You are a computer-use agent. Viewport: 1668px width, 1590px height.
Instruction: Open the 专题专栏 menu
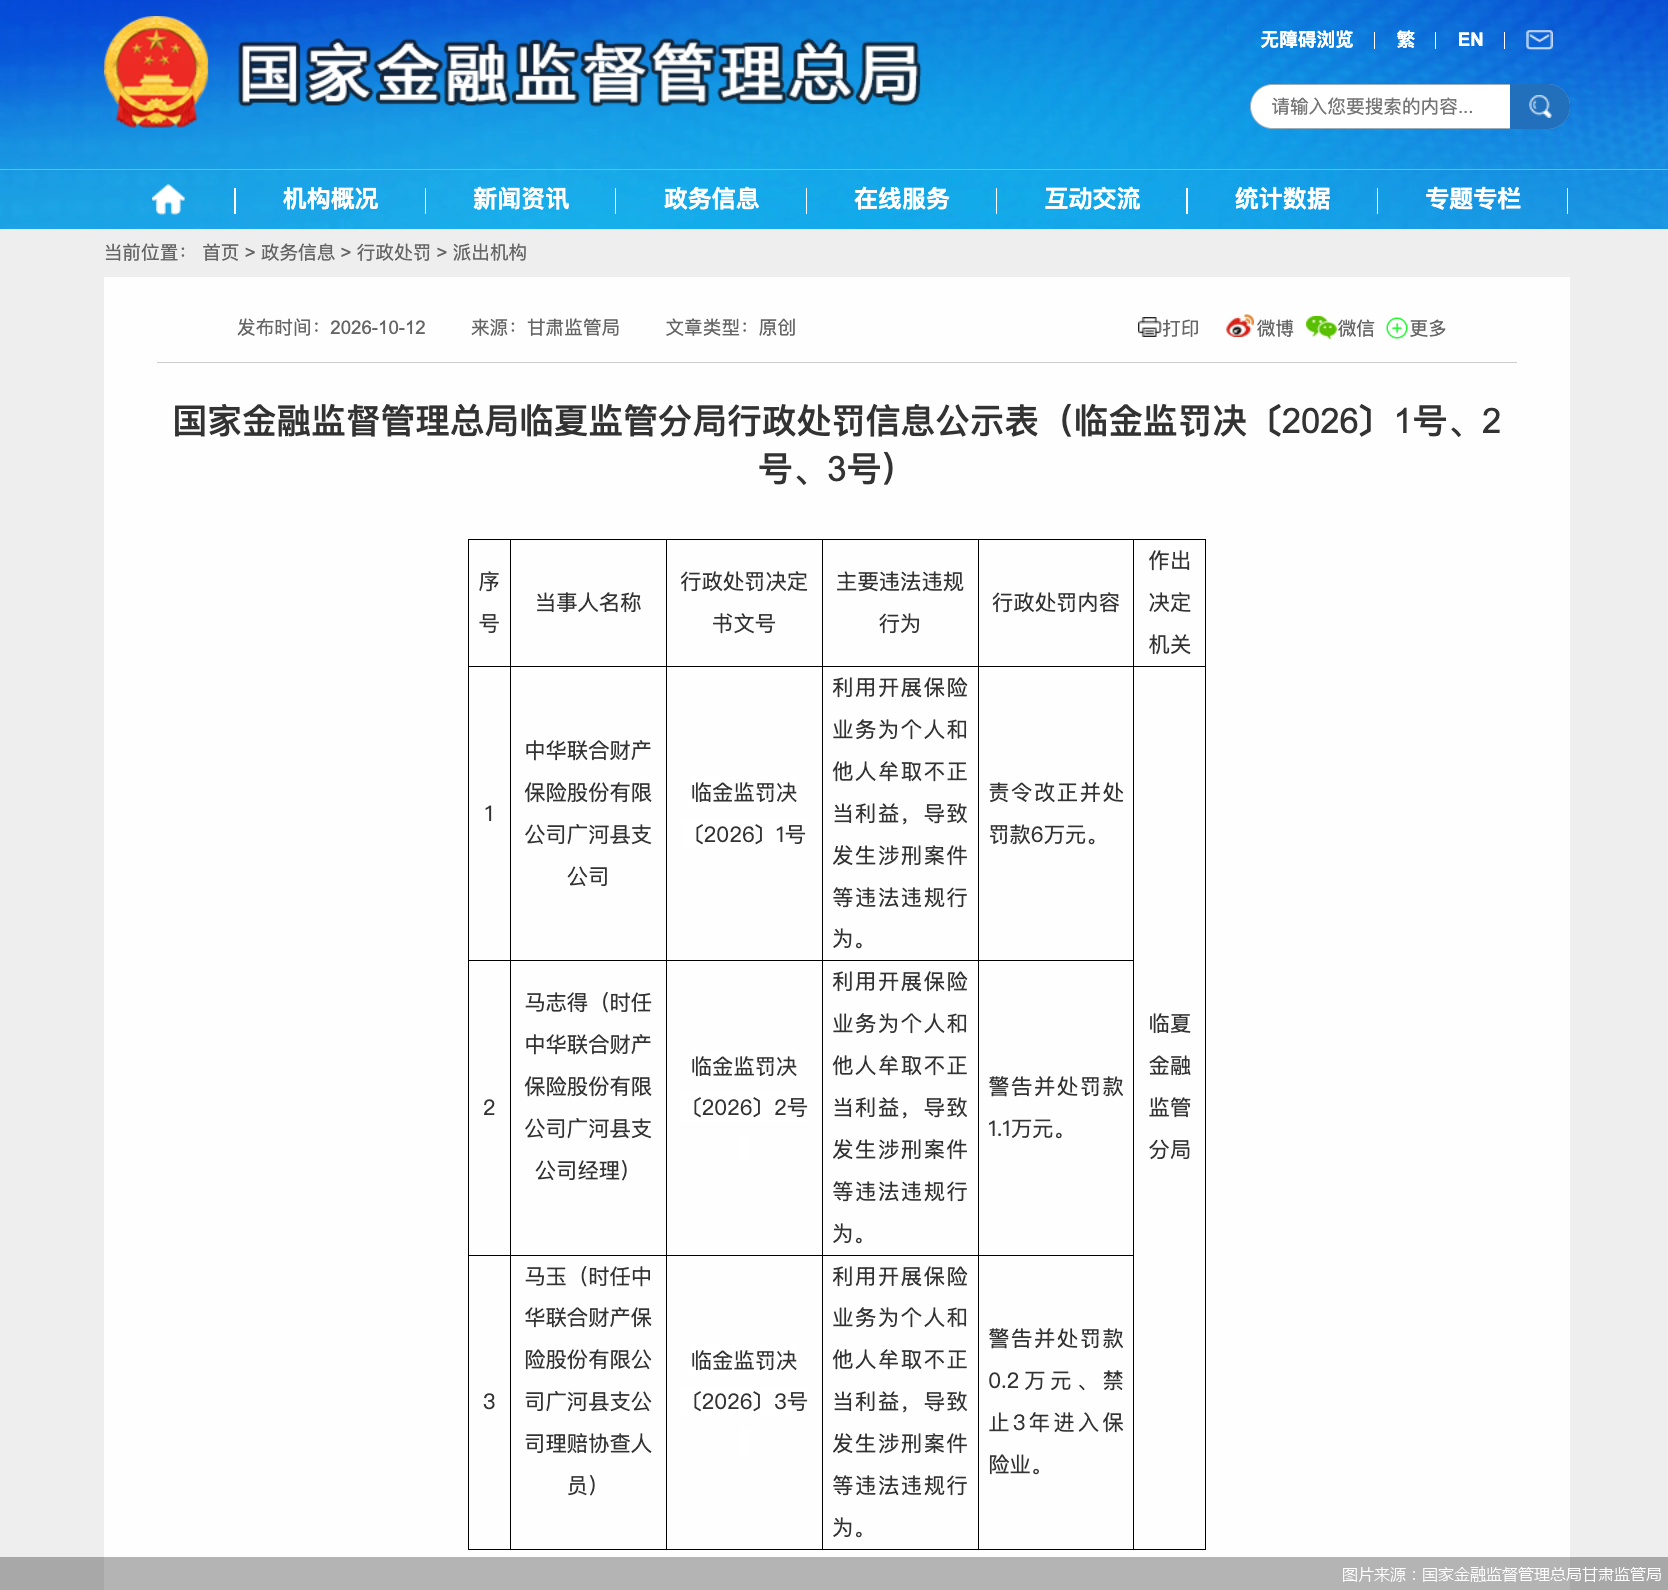[1473, 199]
